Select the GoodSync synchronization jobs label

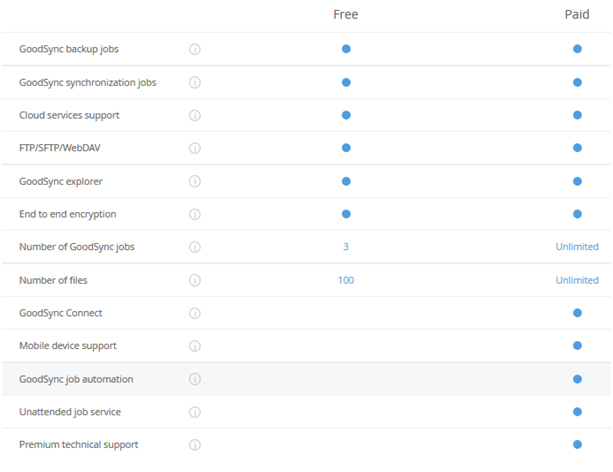pos(88,83)
